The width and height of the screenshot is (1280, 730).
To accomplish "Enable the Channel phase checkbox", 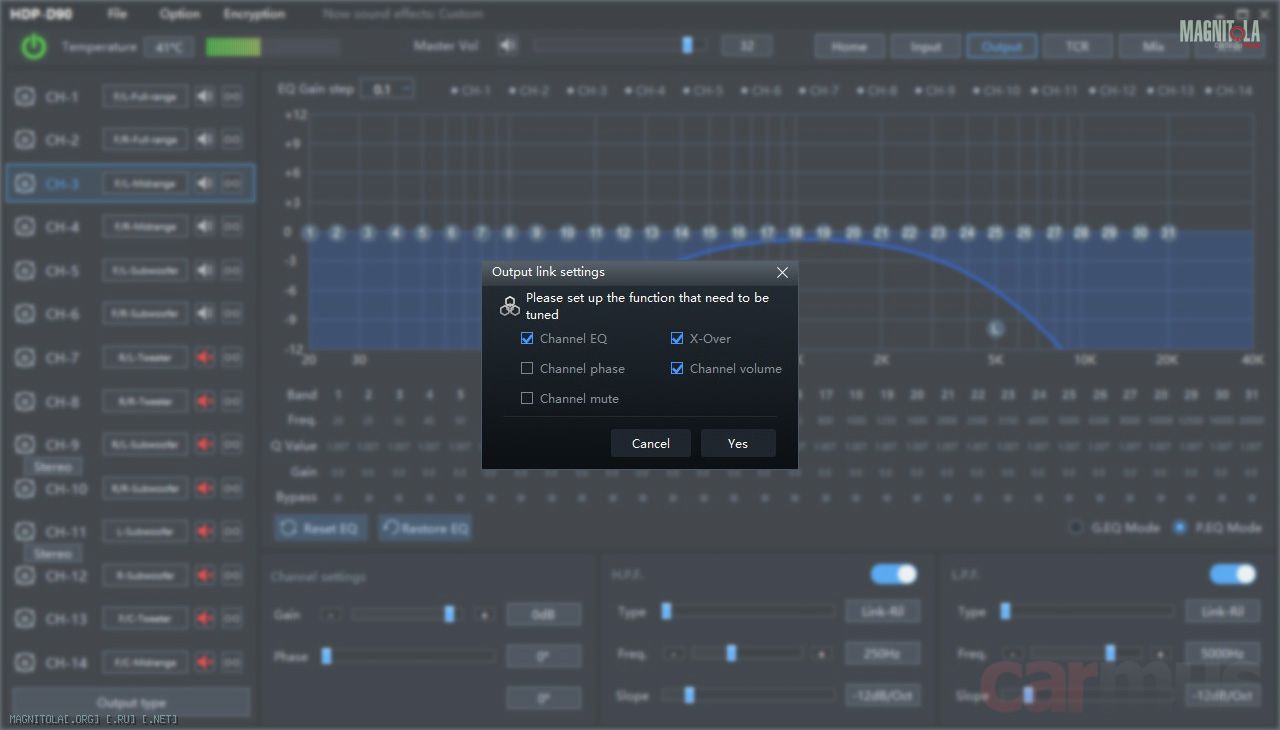I will (527, 369).
